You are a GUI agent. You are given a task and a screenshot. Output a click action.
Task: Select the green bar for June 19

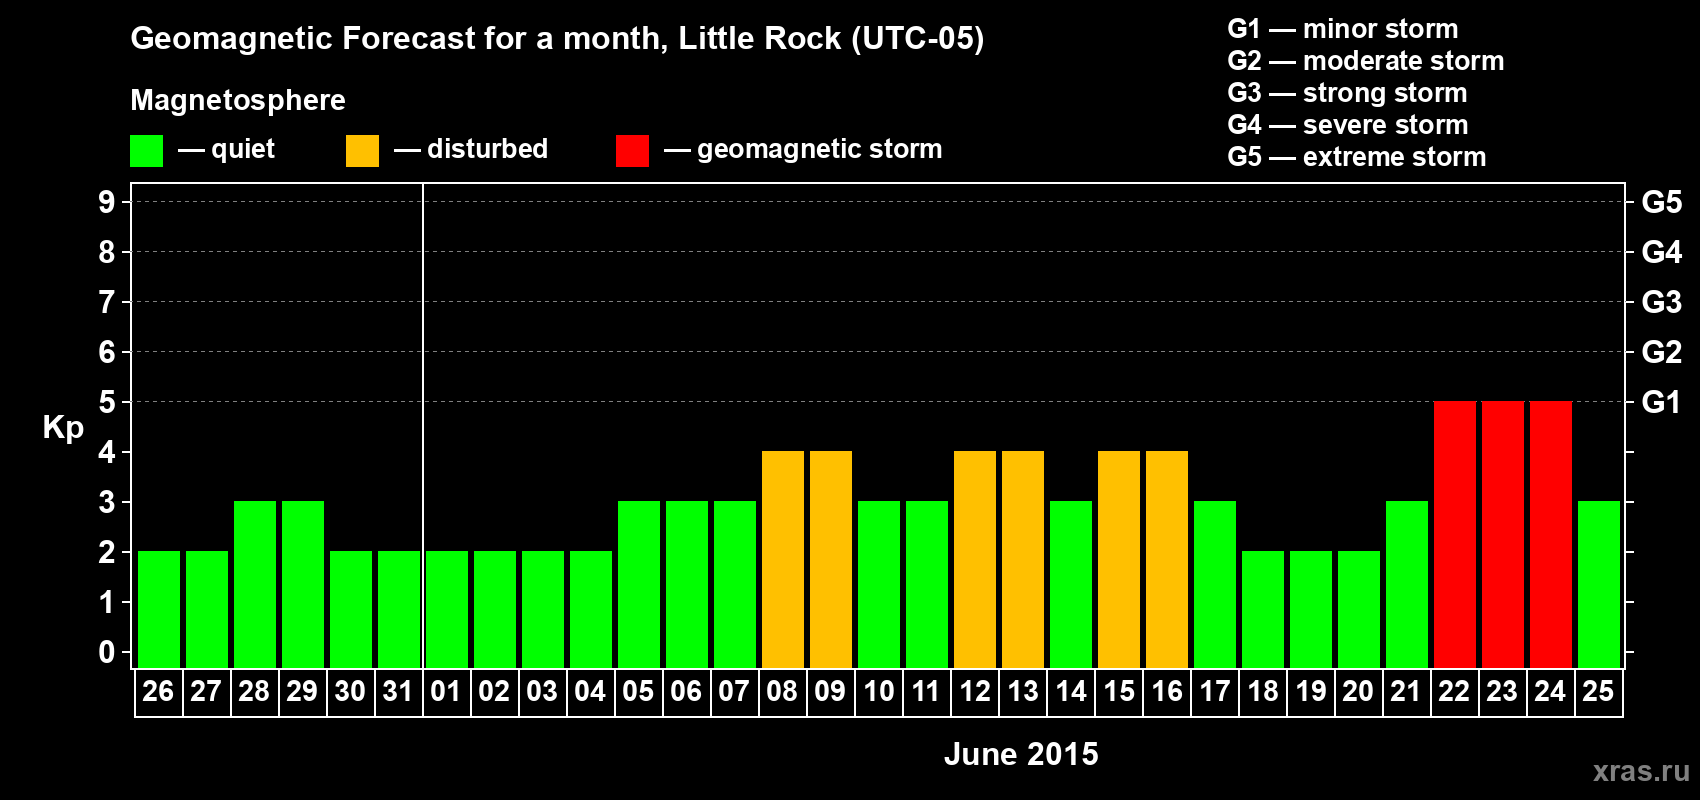click(1310, 609)
